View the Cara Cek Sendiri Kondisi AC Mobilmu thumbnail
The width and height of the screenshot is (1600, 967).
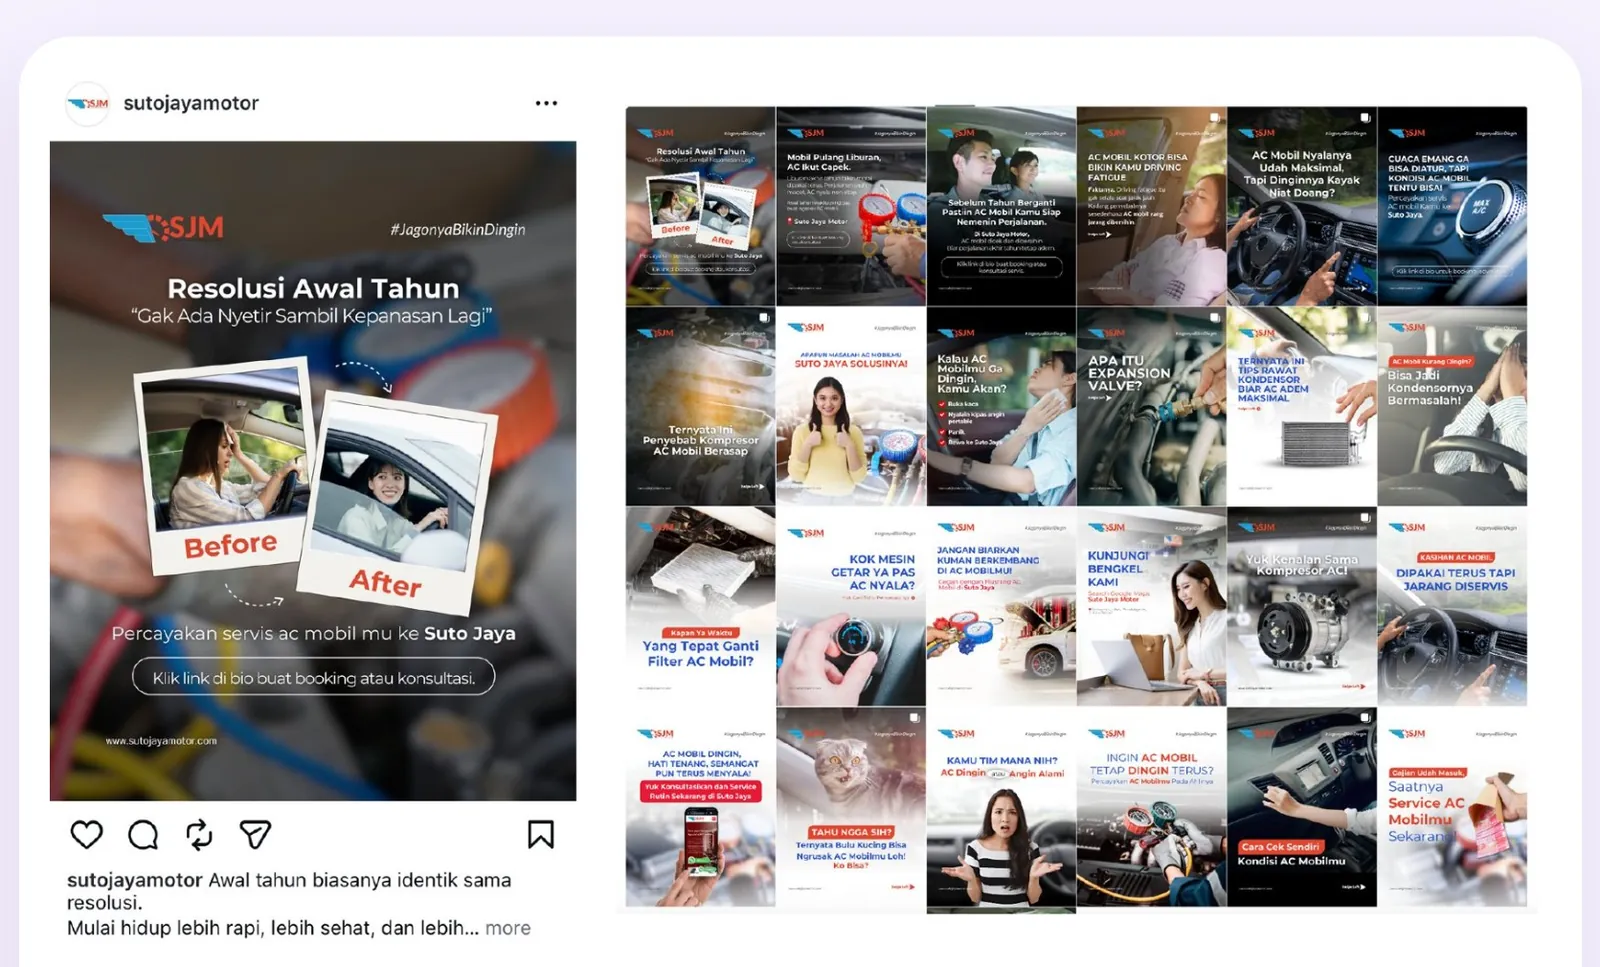tap(1302, 807)
